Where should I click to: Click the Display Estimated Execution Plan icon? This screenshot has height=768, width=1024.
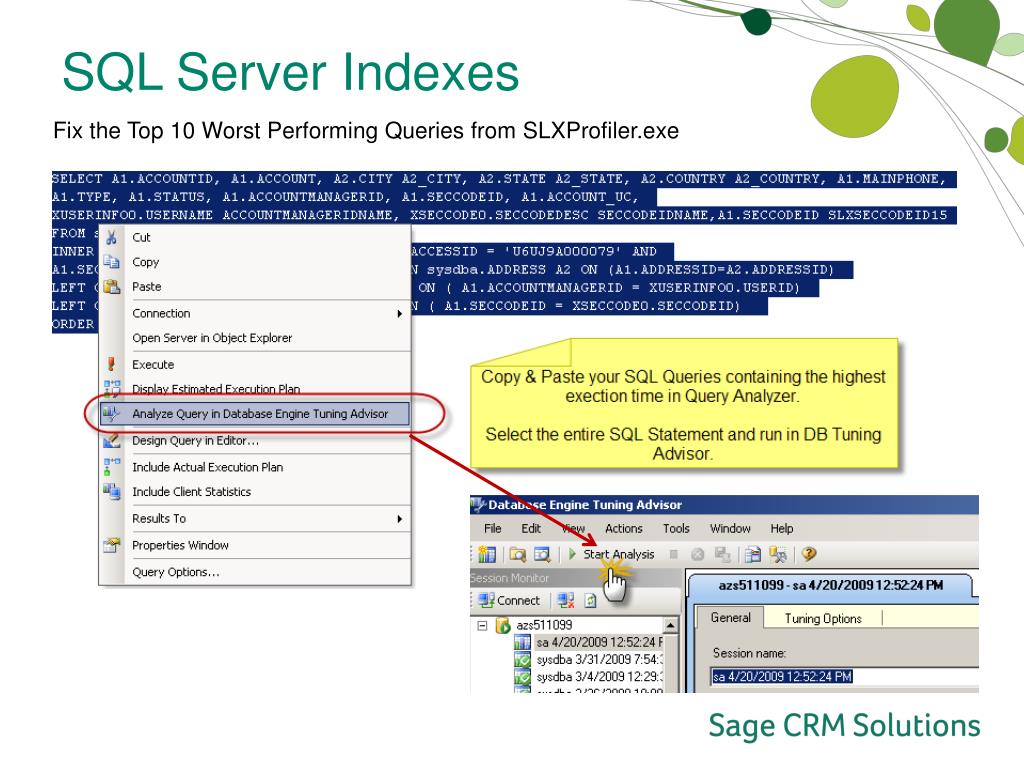click(112, 389)
